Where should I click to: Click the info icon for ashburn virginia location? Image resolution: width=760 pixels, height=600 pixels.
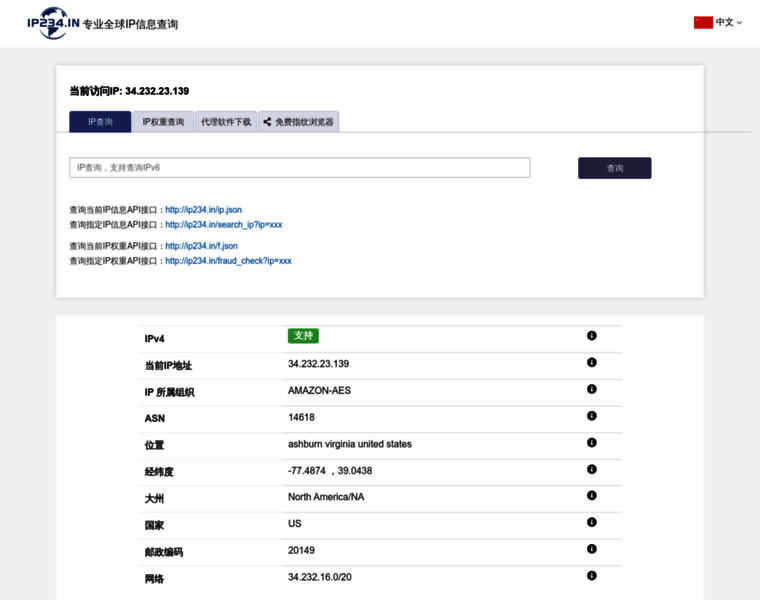coord(591,442)
